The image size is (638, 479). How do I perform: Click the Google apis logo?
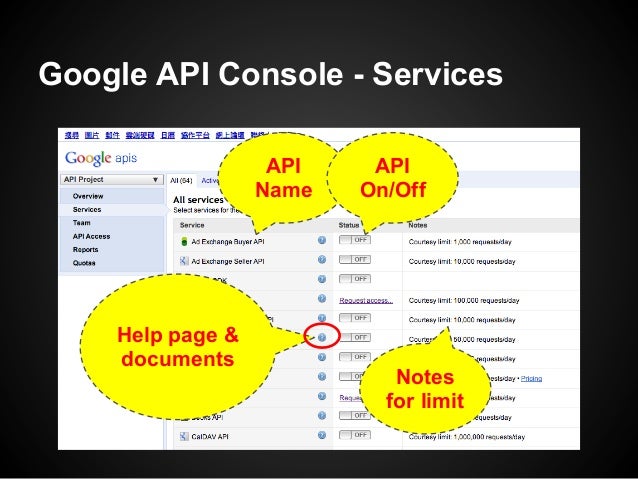point(101,158)
